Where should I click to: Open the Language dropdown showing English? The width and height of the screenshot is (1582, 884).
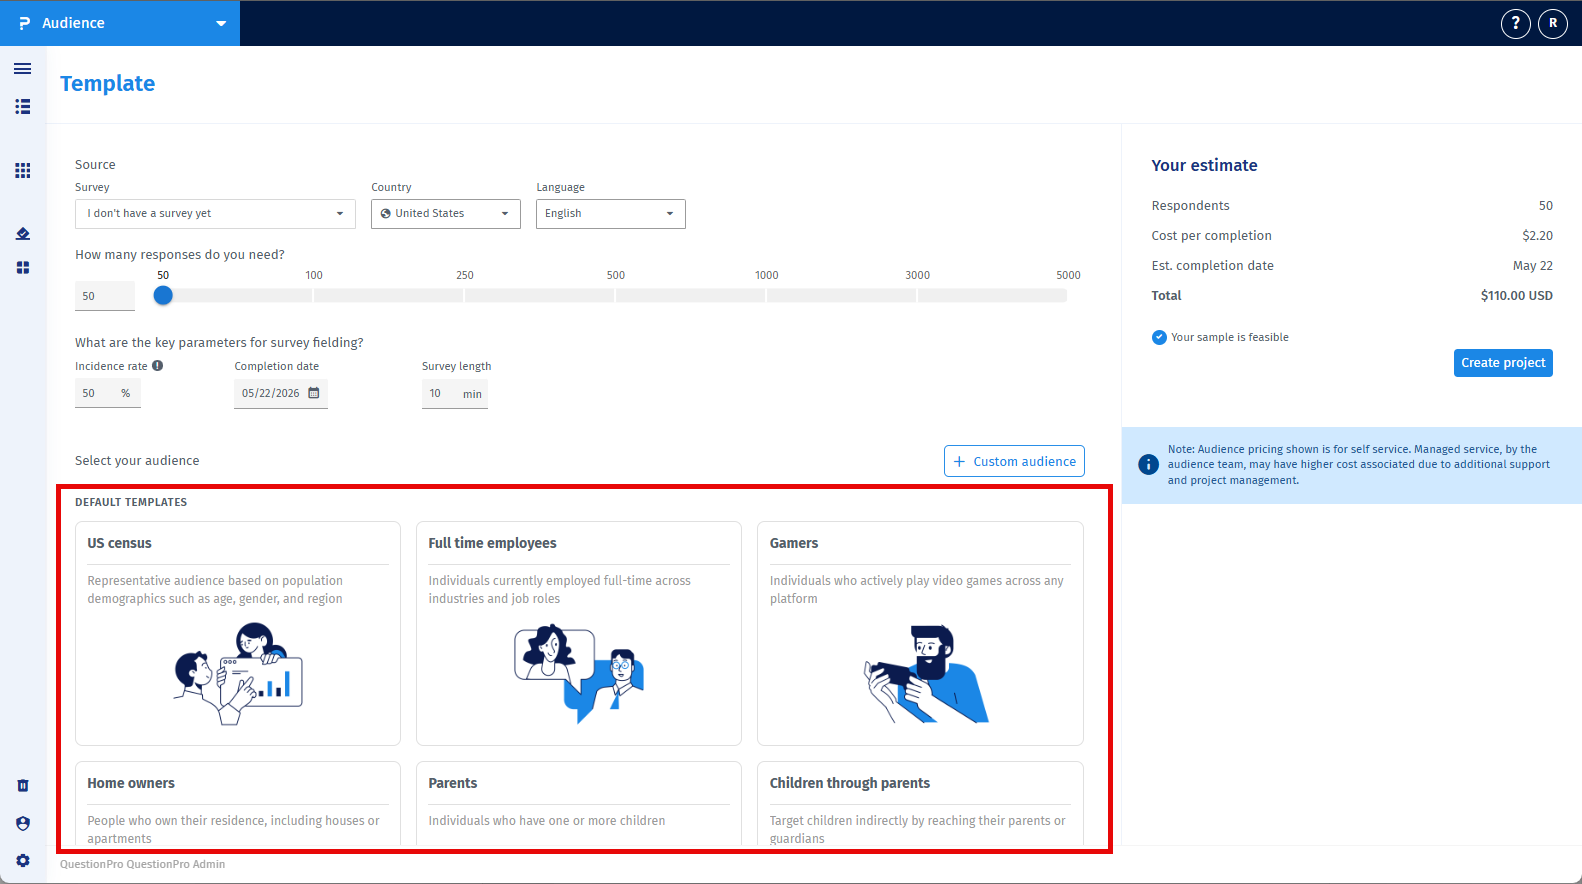pos(611,214)
